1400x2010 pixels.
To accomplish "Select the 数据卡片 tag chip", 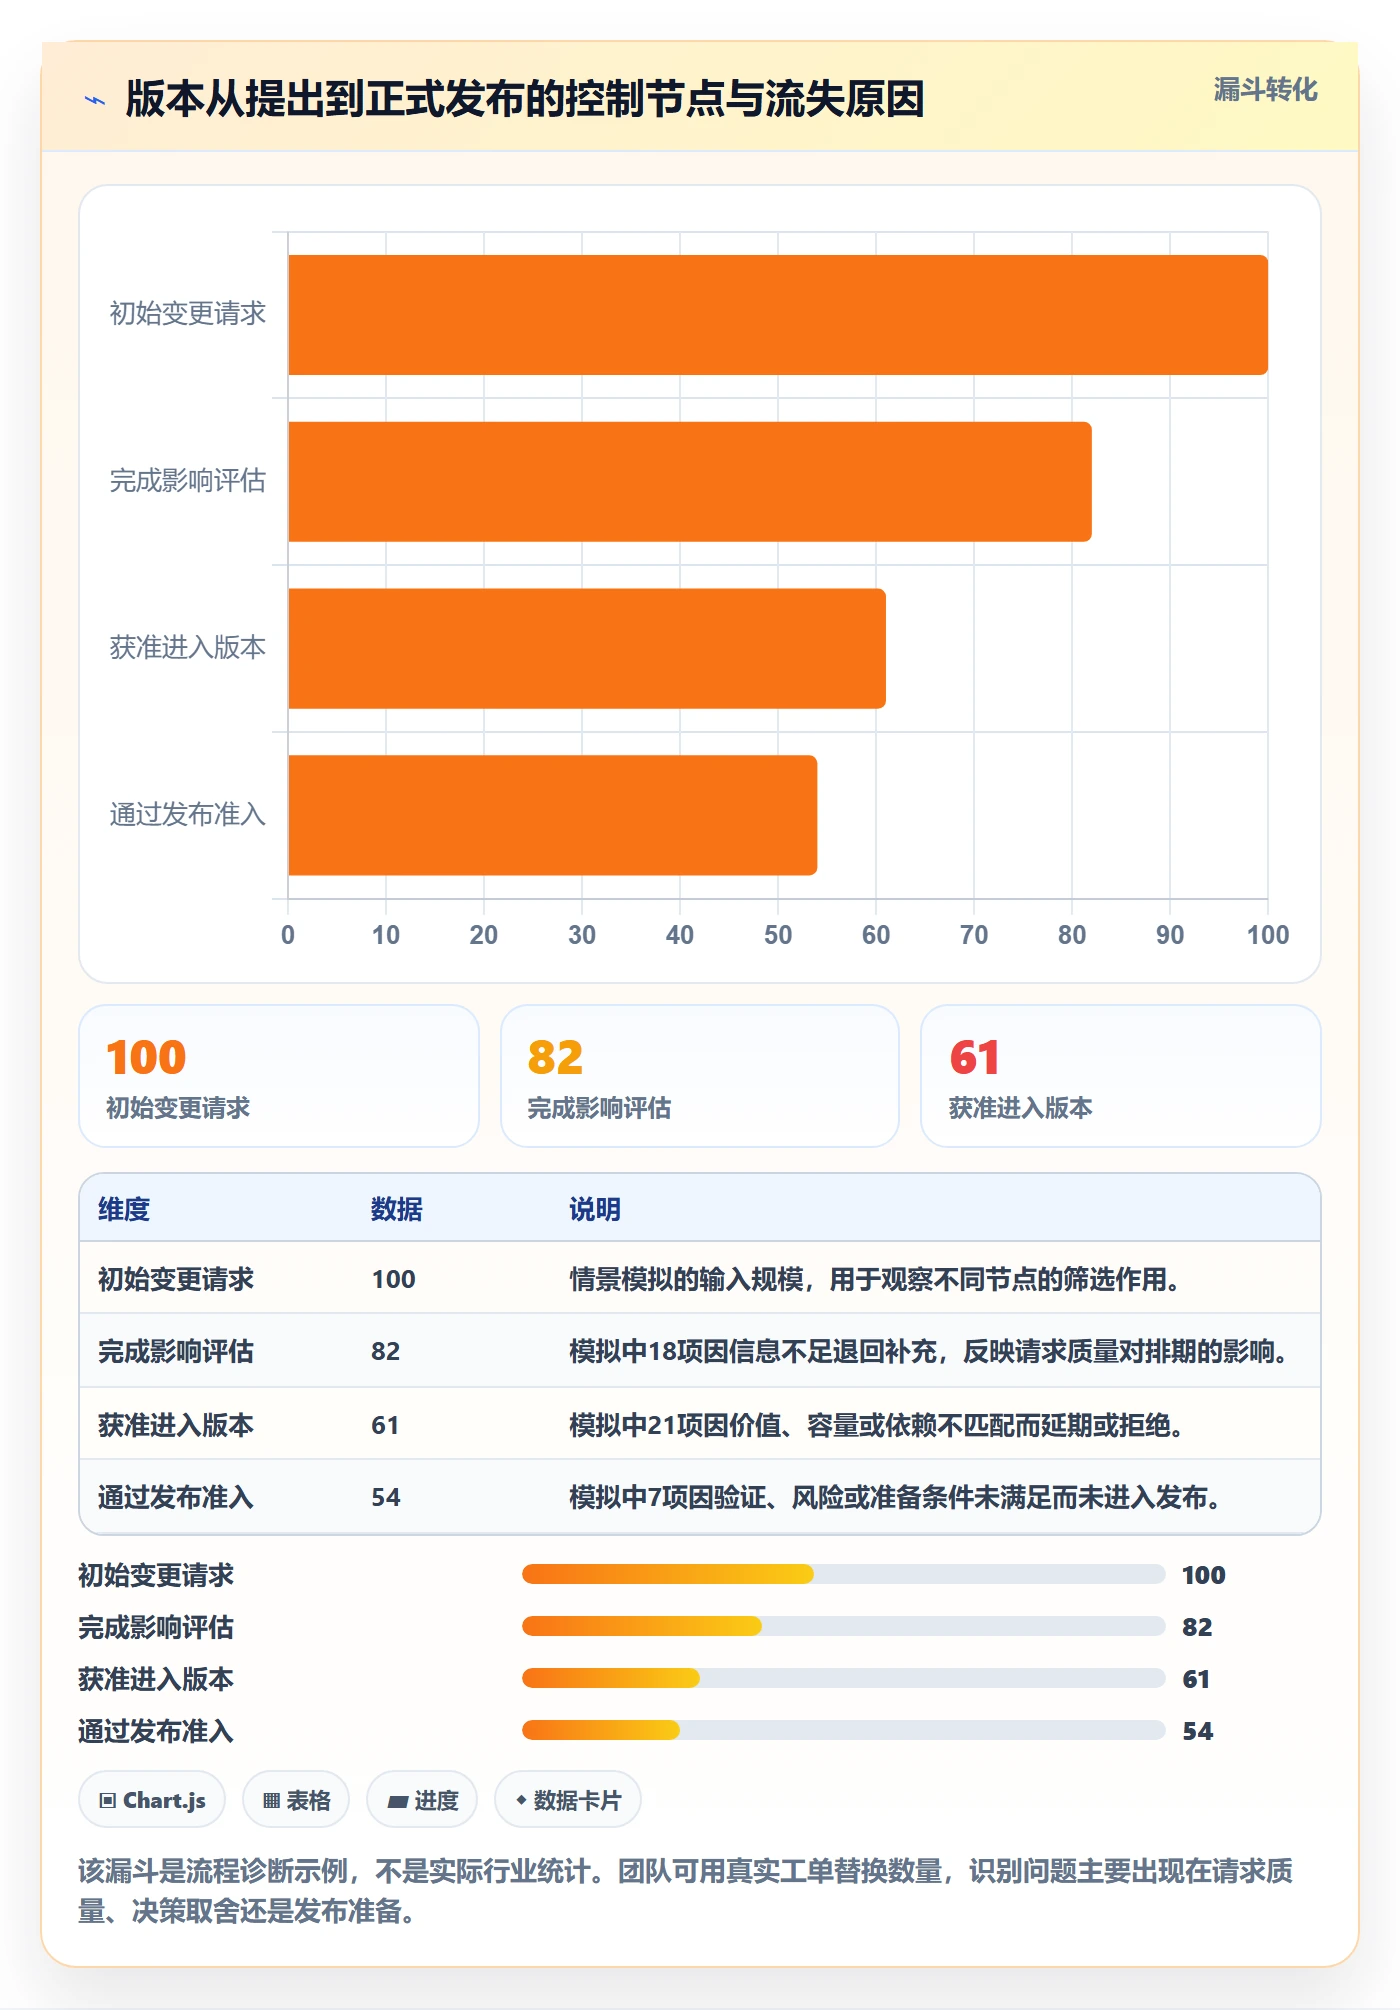I will [568, 1800].
